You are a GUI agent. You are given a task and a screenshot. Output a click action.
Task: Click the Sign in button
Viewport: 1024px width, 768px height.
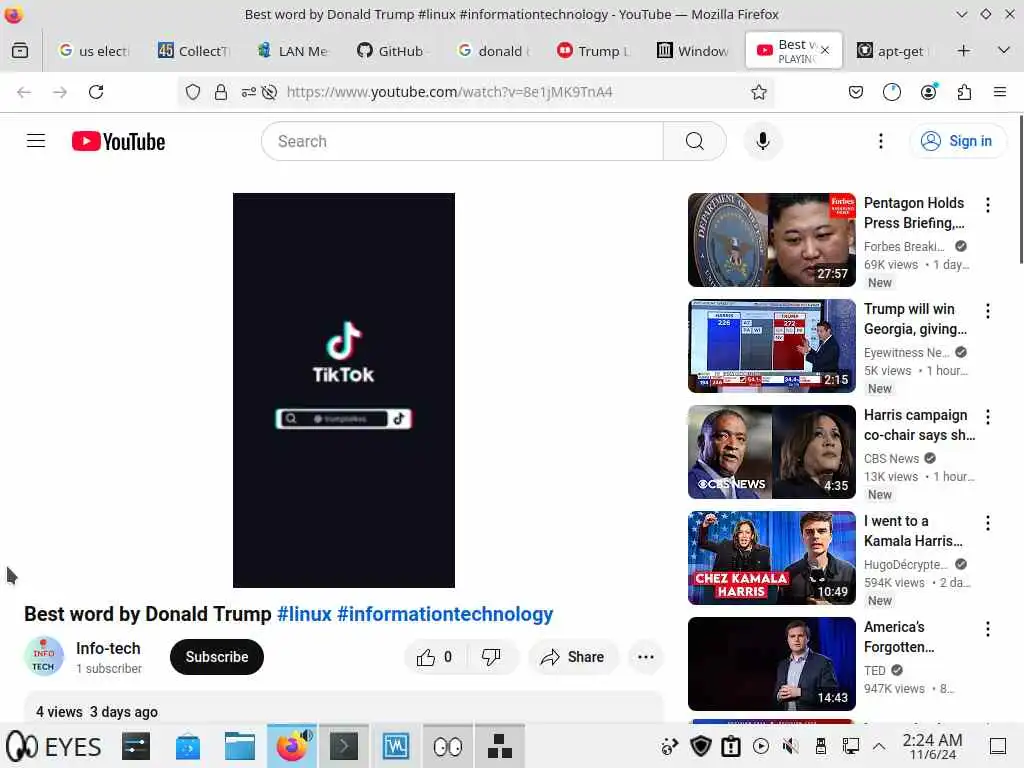click(957, 141)
